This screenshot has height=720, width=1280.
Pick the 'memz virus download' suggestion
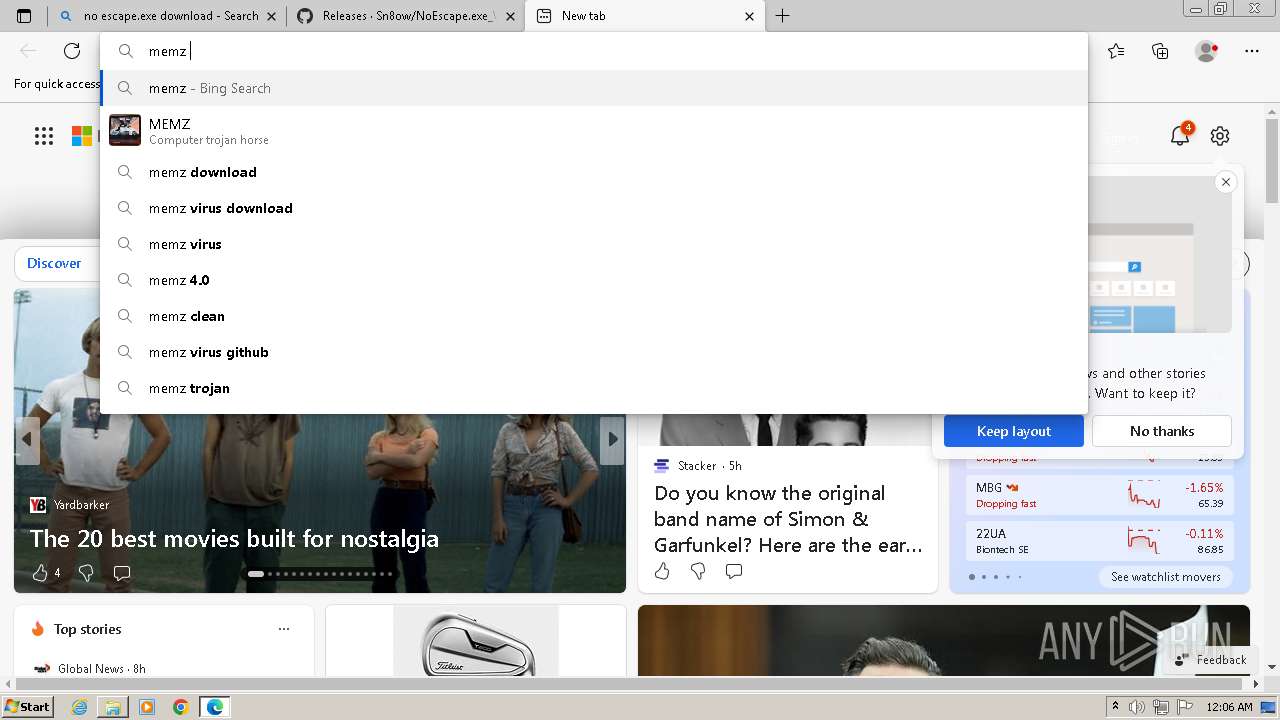pyautogui.click(x=594, y=208)
